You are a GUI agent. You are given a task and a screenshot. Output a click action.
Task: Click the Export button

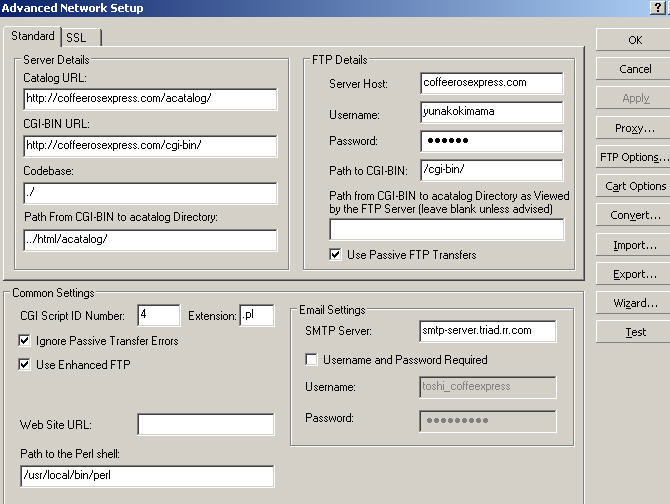(635, 274)
